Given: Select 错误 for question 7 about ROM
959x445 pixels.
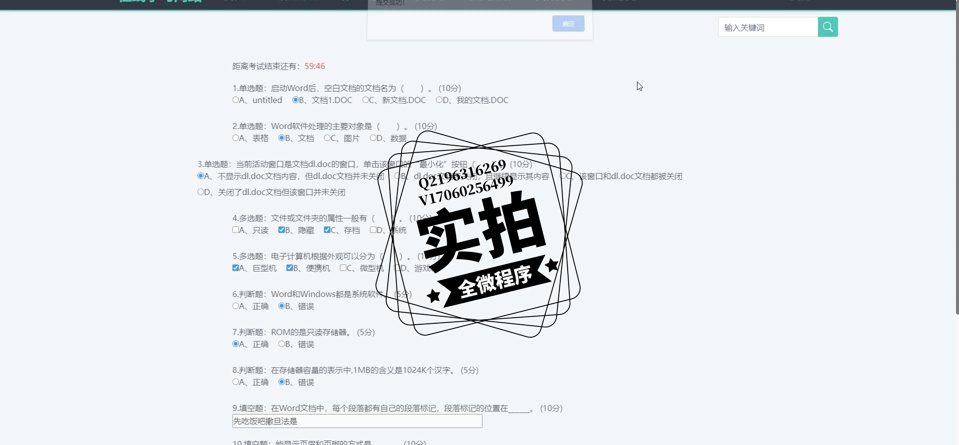Looking at the screenshot, I should (x=282, y=344).
